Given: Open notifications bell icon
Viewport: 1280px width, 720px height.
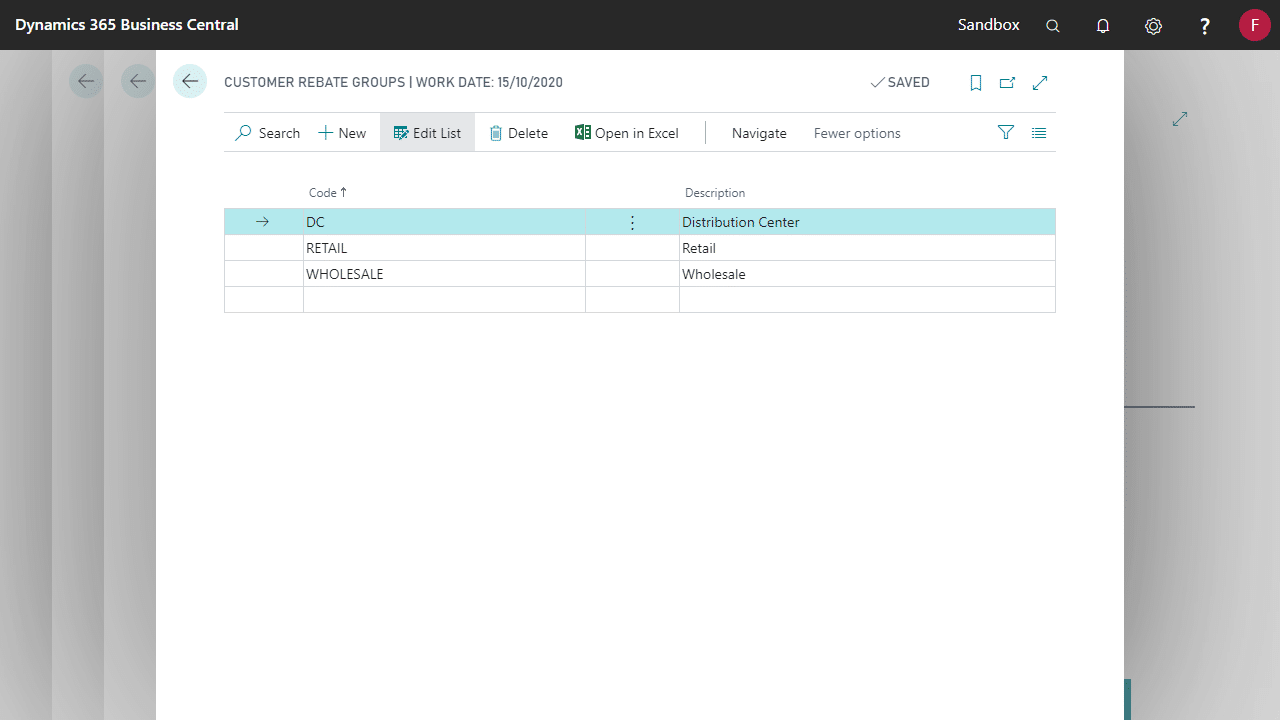Looking at the screenshot, I should 1103,26.
